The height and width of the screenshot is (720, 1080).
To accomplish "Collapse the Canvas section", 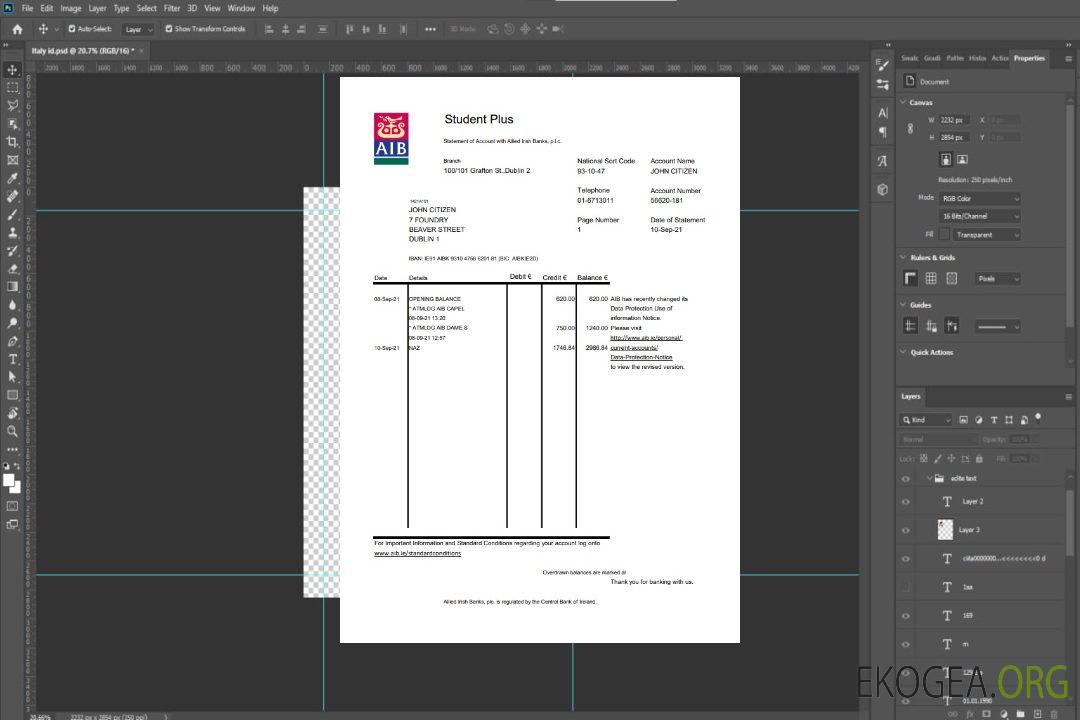I will click(x=904, y=102).
